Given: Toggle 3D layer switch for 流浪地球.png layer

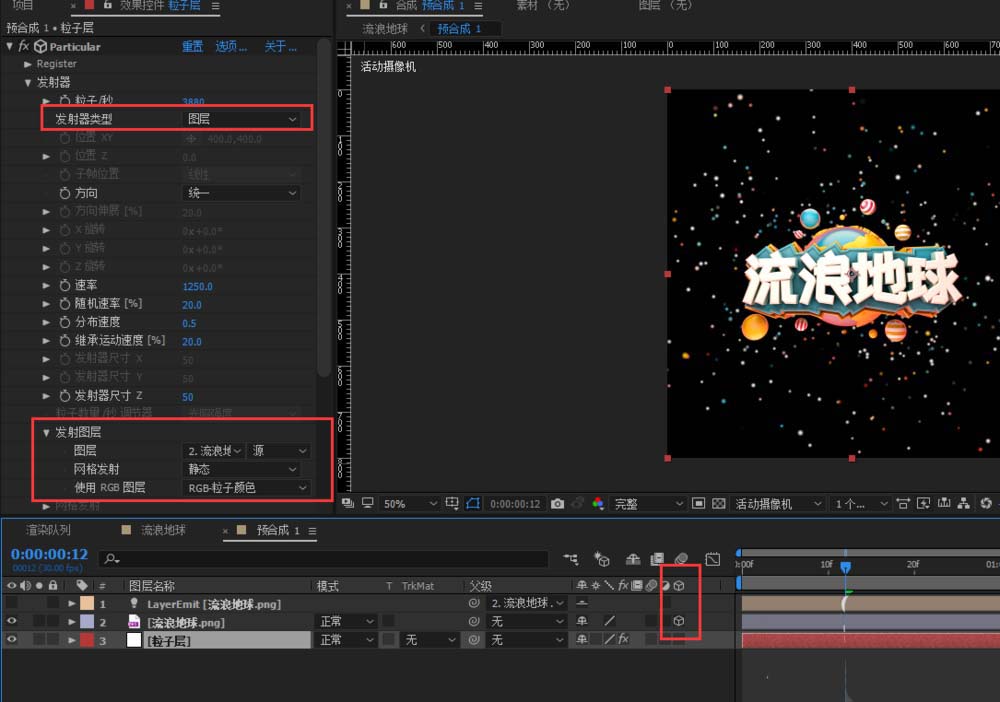Looking at the screenshot, I should pos(679,622).
